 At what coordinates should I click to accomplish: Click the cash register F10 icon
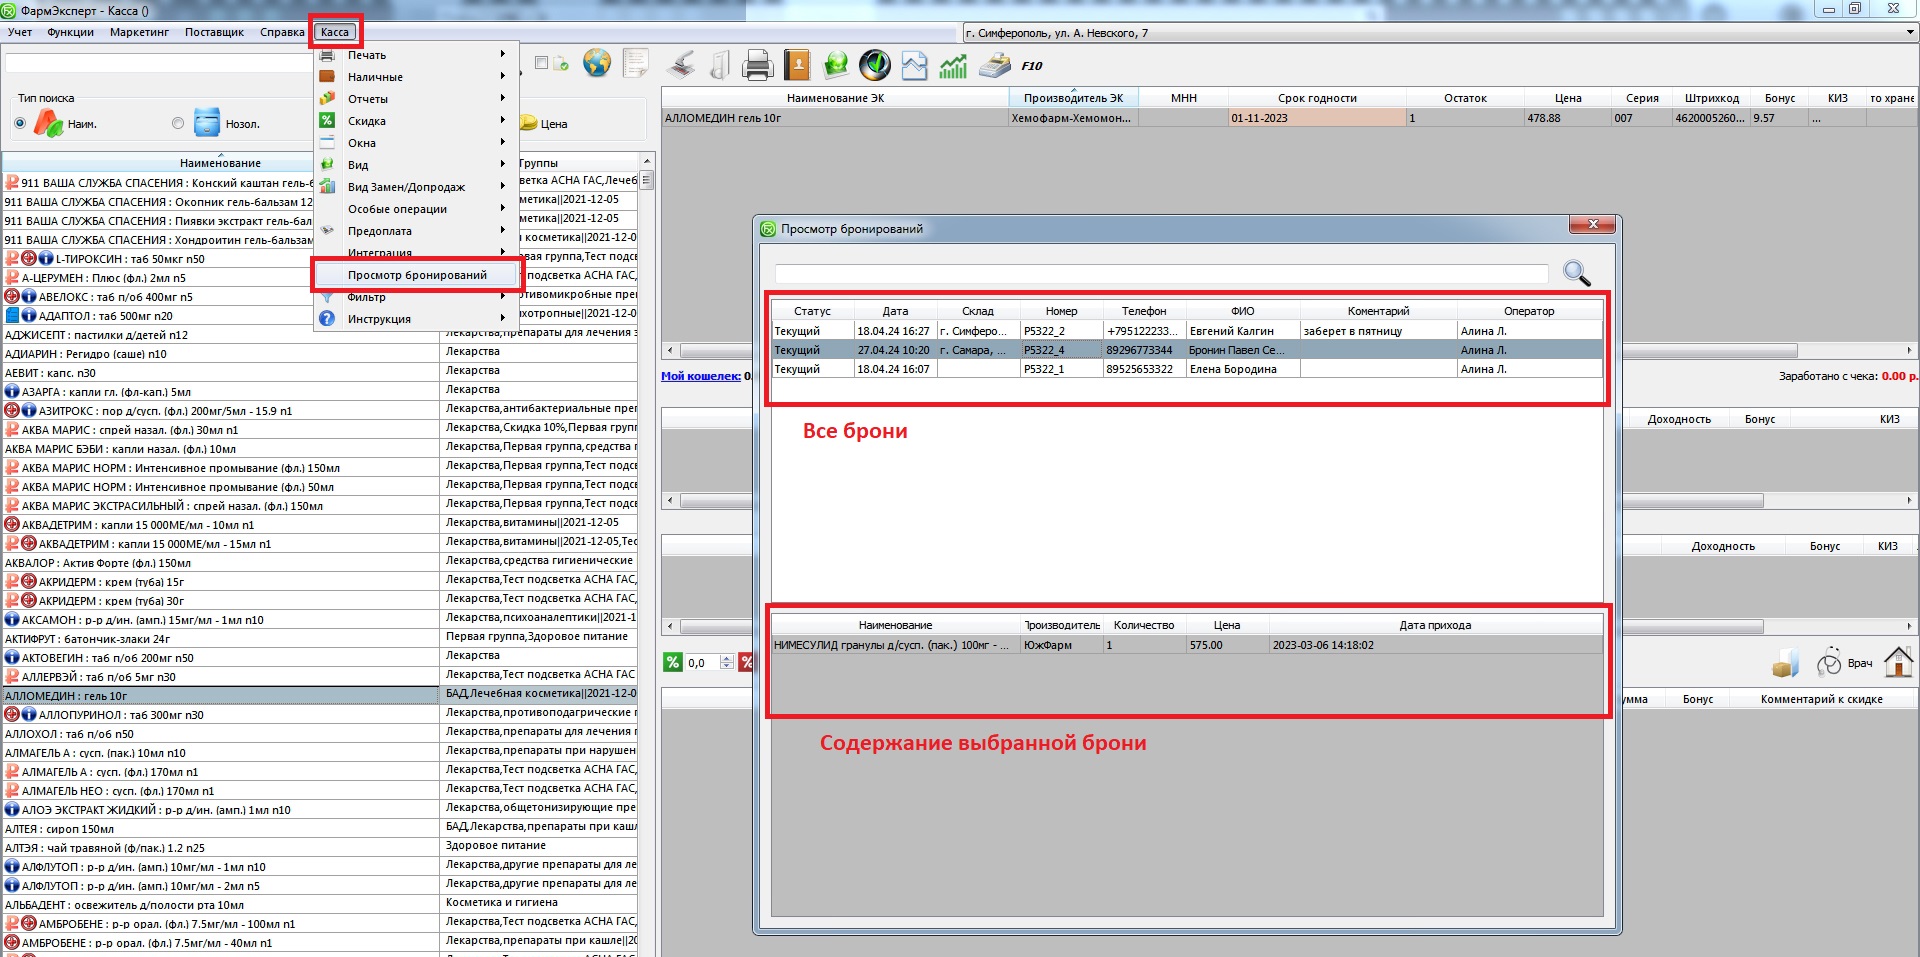995,66
